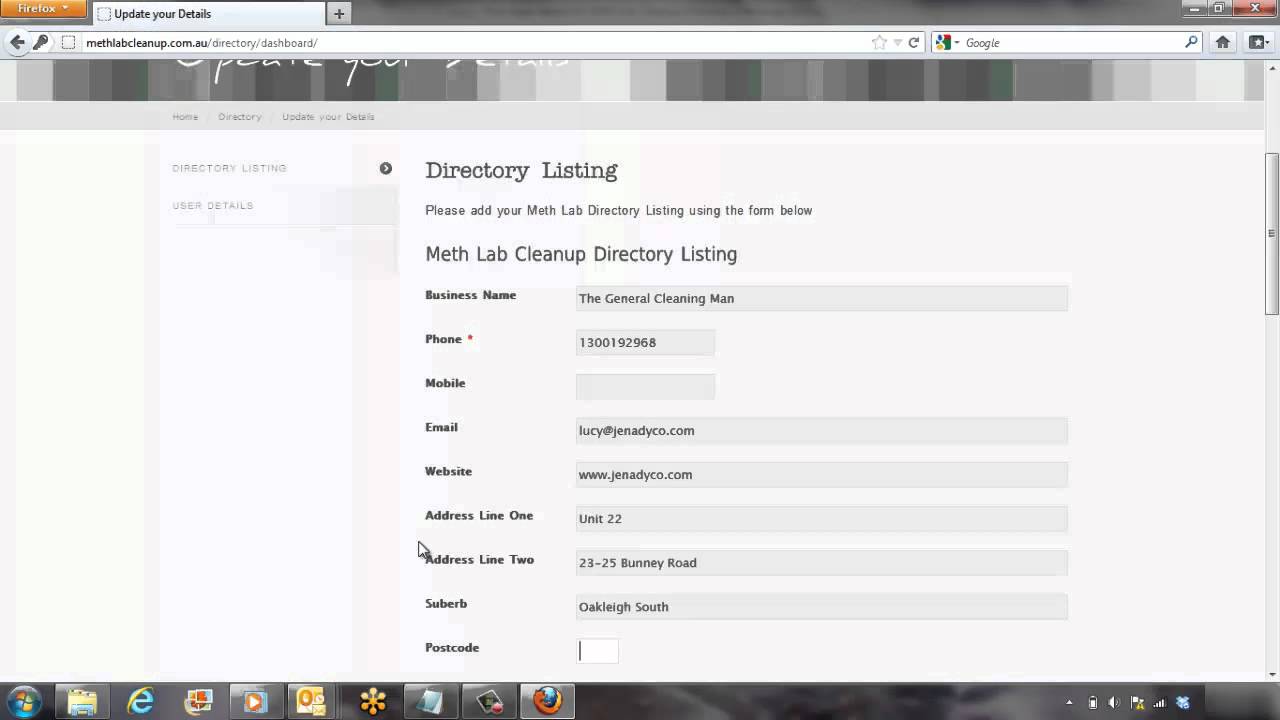The image size is (1280, 720).
Task: Click the Directory breadcrumb link
Action: pyautogui.click(x=240, y=117)
